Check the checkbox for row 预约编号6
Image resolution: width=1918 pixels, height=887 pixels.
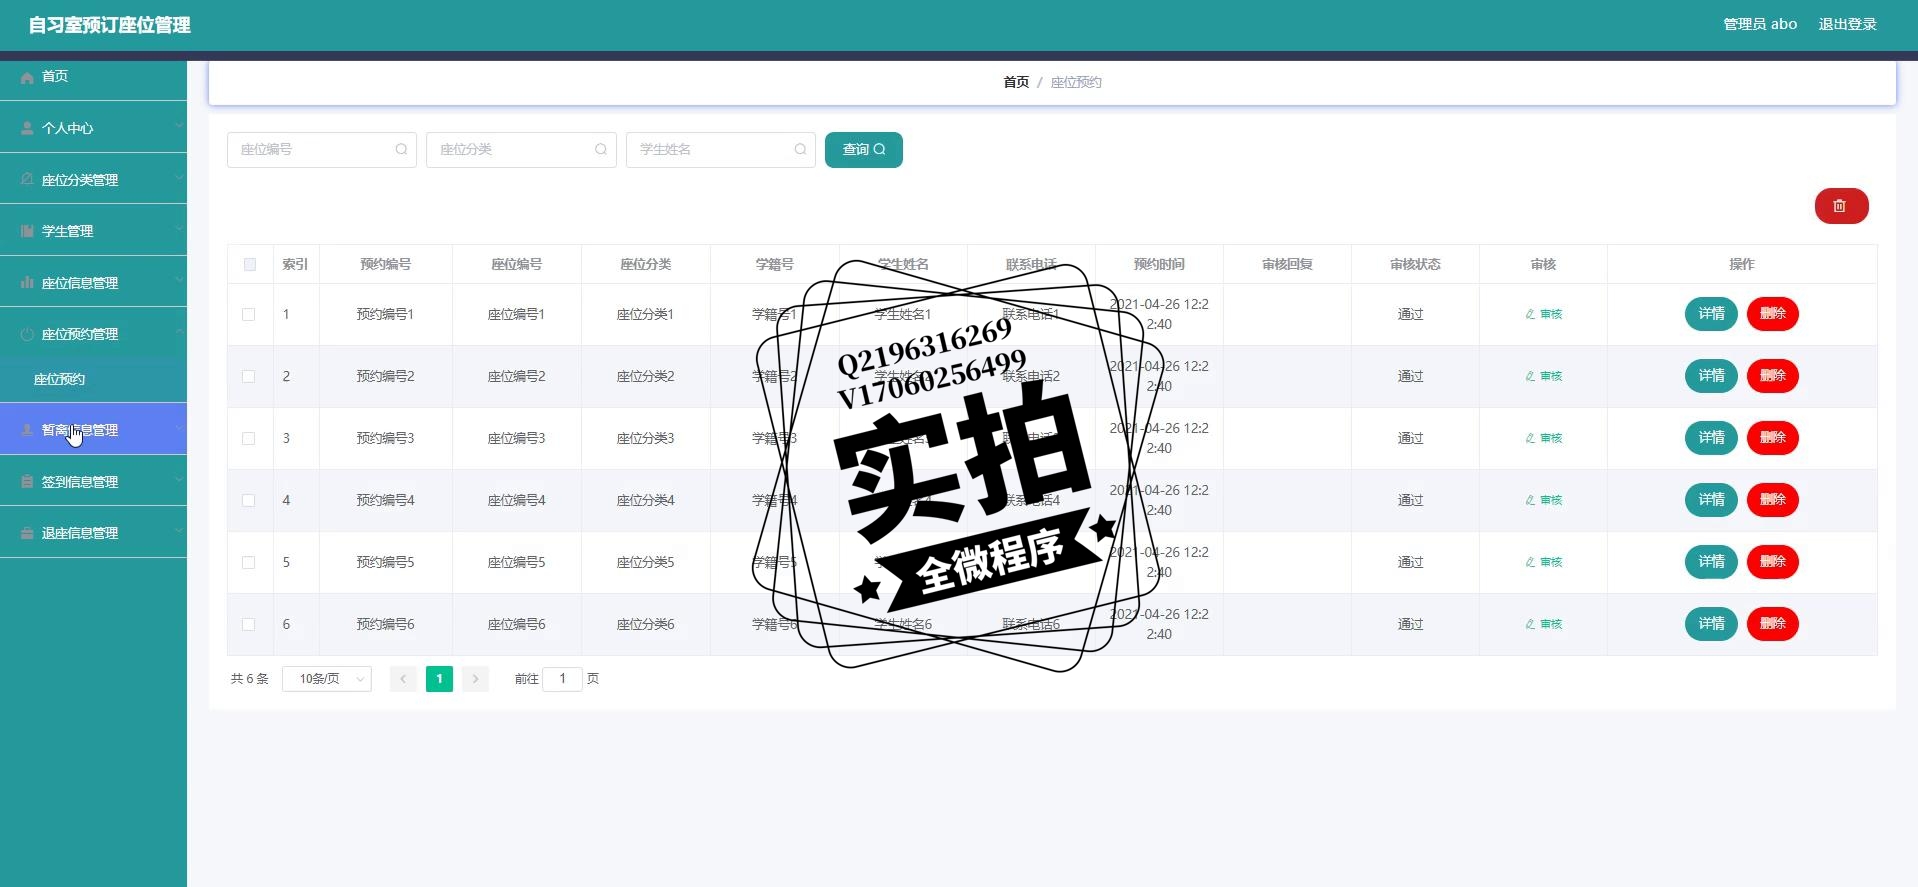pos(249,624)
